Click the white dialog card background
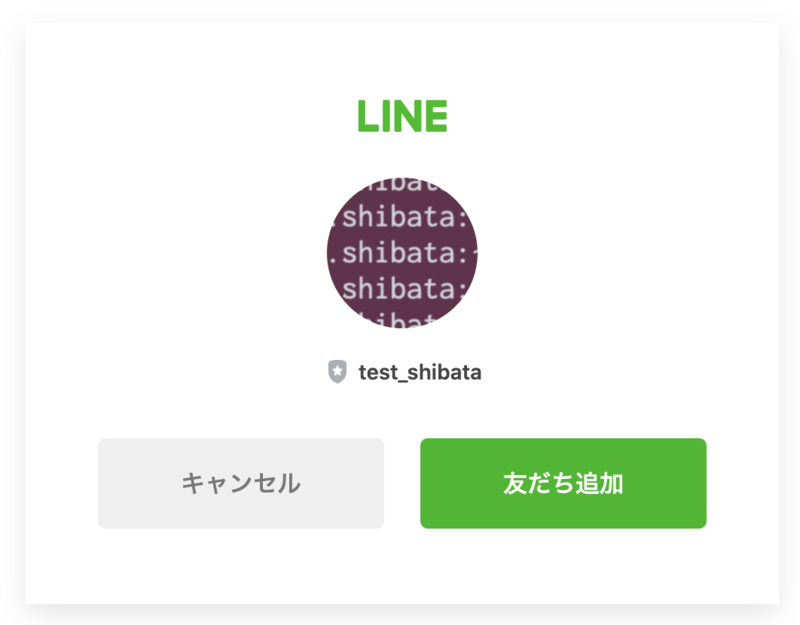The width and height of the screenshot is (800, 625). [x=400, y=570]
